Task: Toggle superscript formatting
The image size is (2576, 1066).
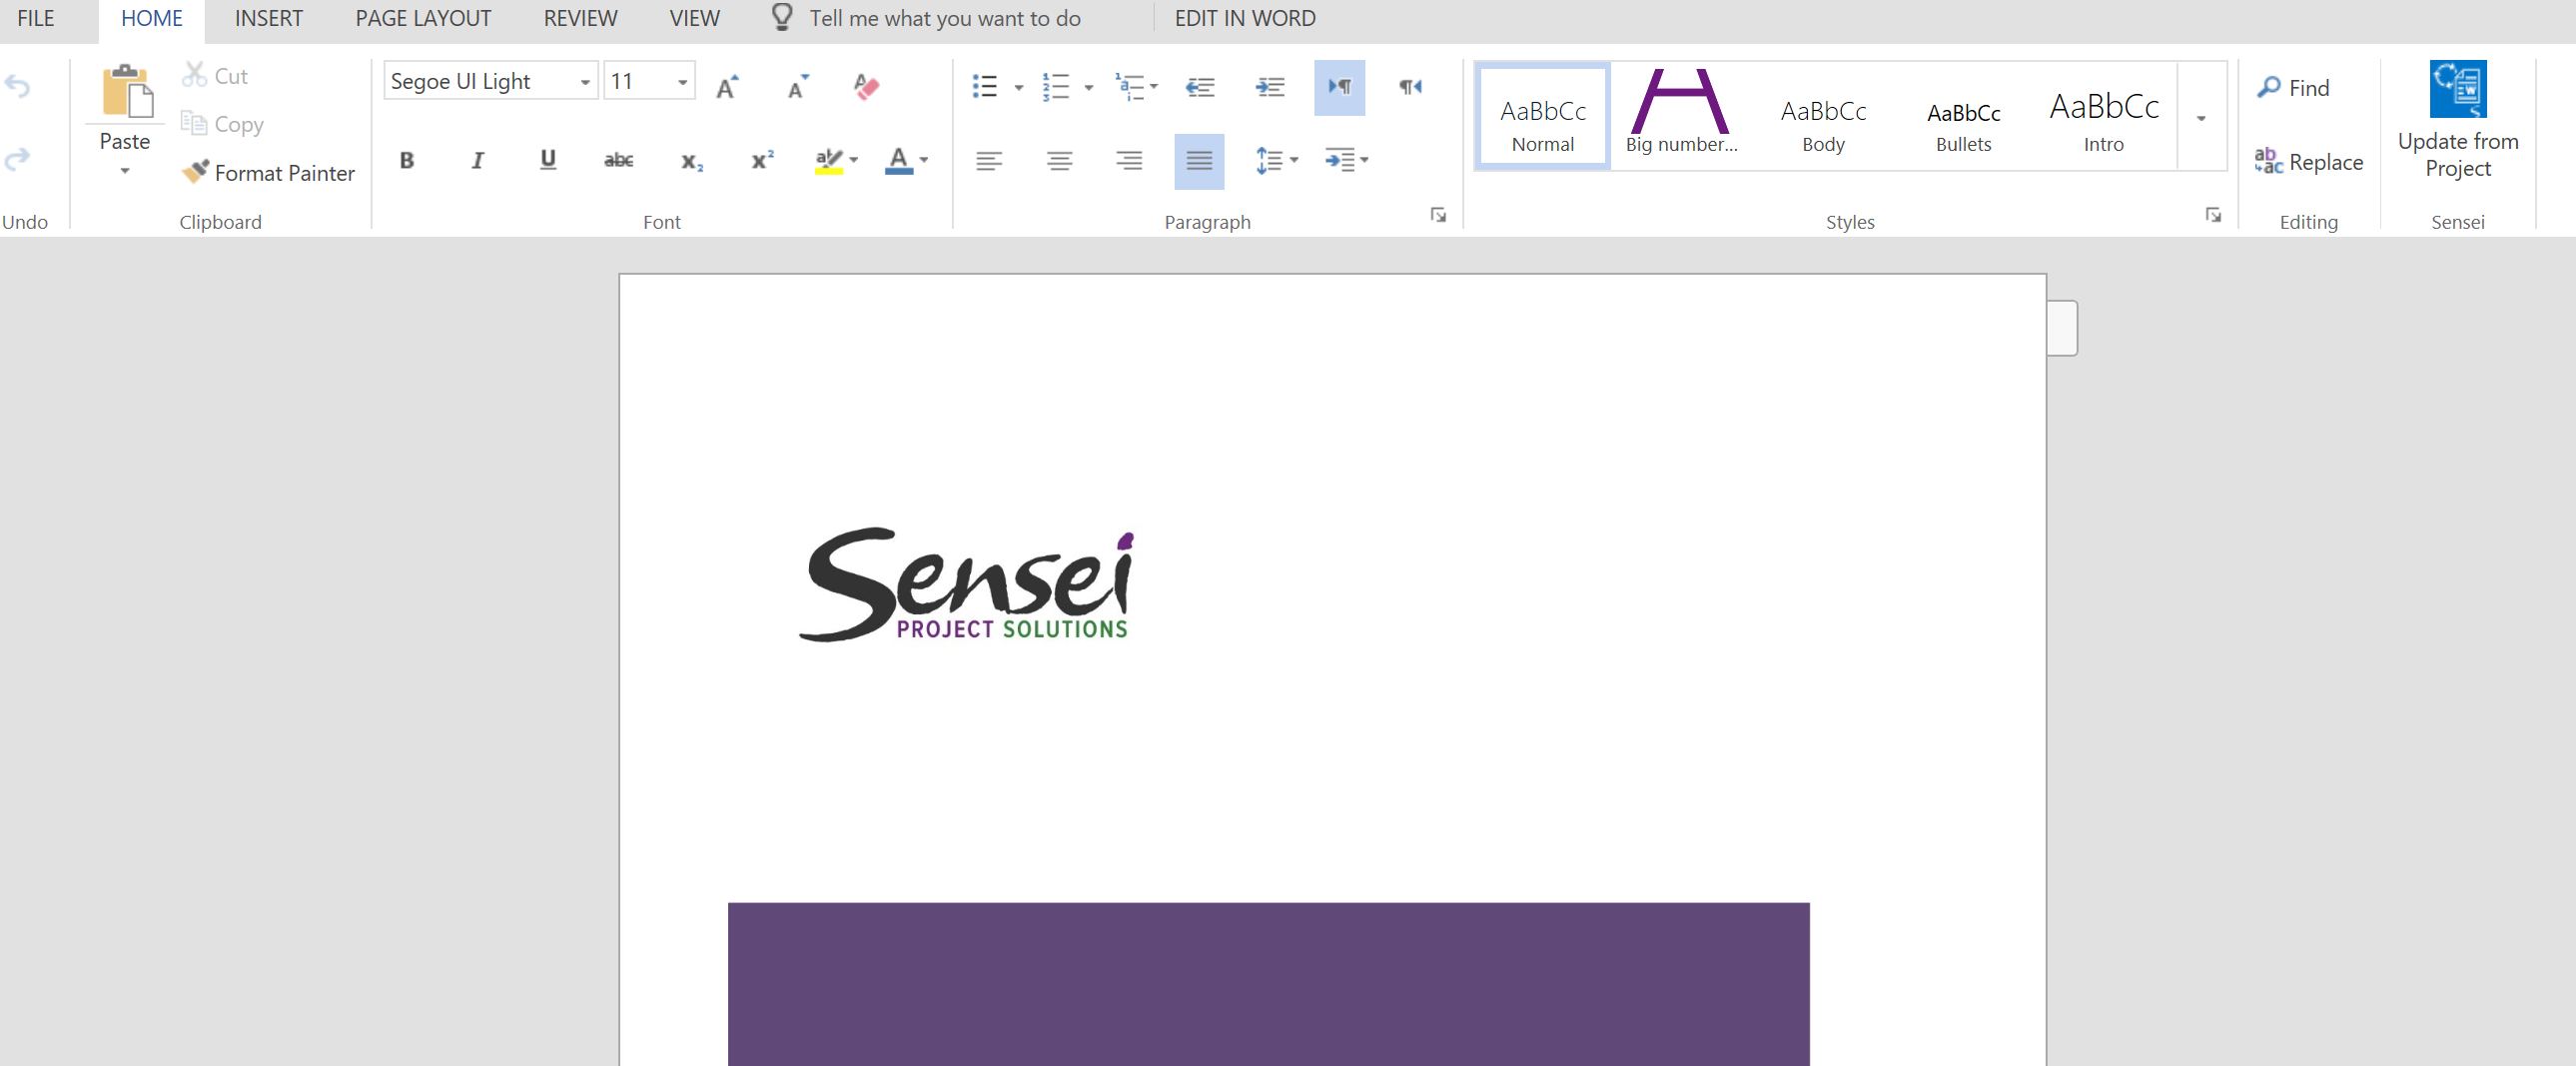Action: tap(762, 159)
